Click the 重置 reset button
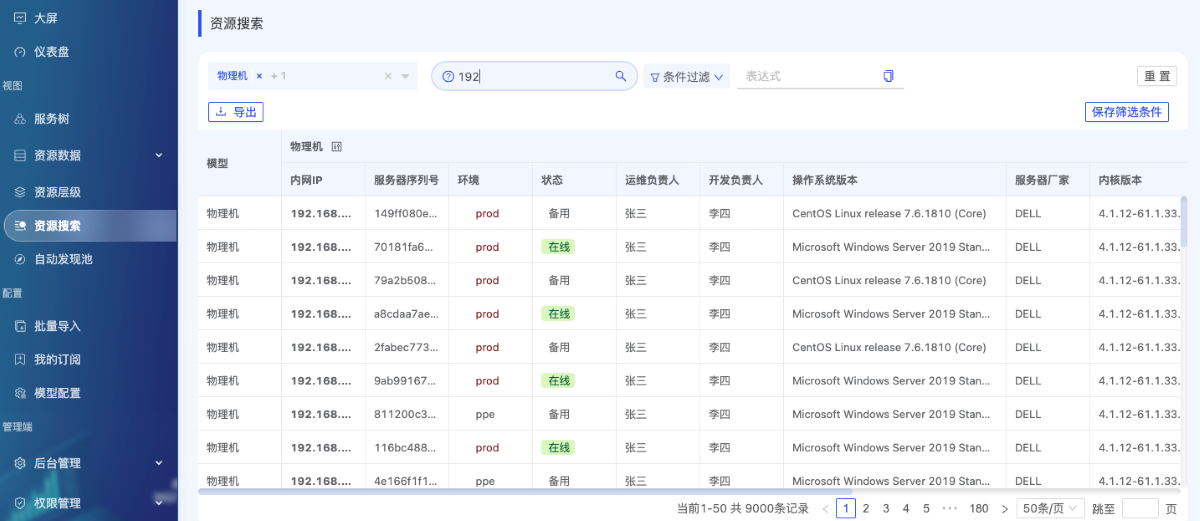The height and width of the screenshot is (521, 1200). [x=1157, y=77]
